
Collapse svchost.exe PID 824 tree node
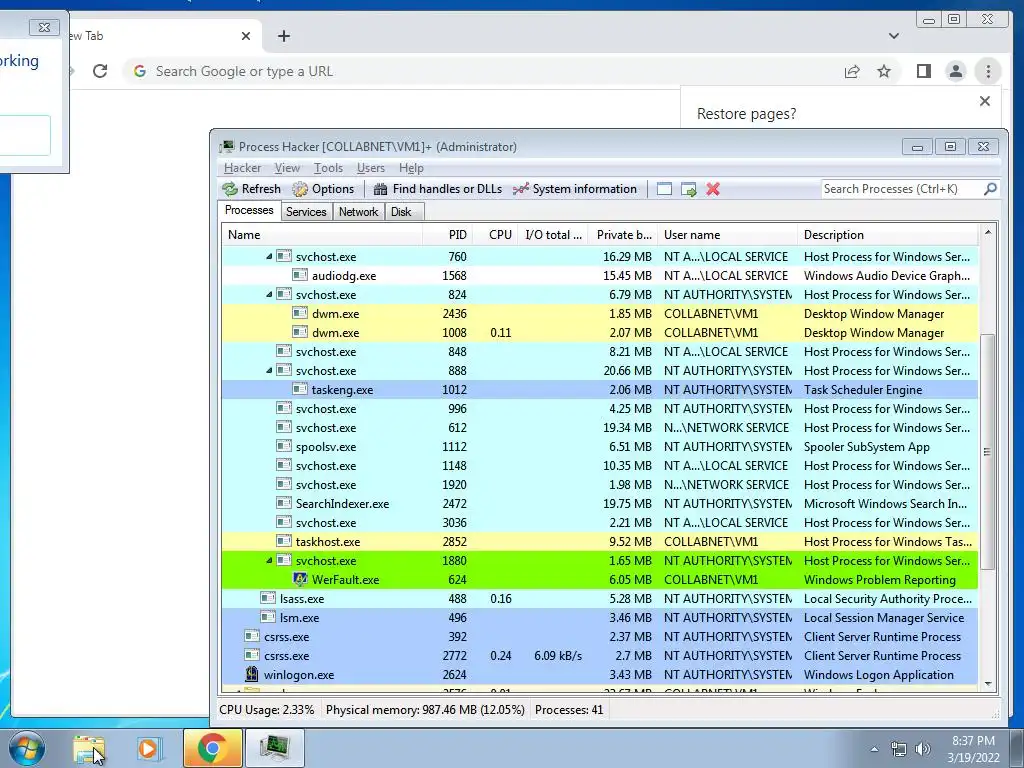[x=268, y=295]
